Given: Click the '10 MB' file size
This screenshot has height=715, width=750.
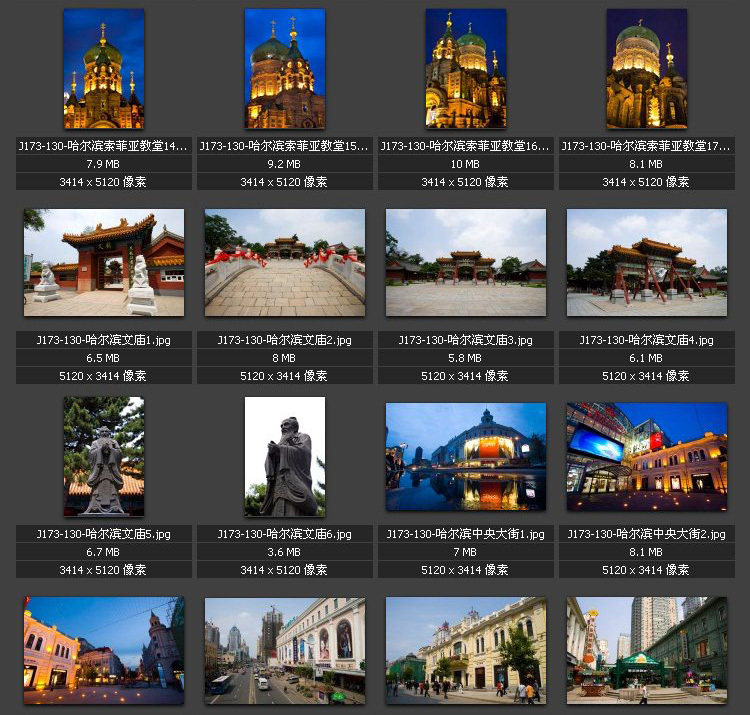Looking at the screenshot, I should click(465, 164).
